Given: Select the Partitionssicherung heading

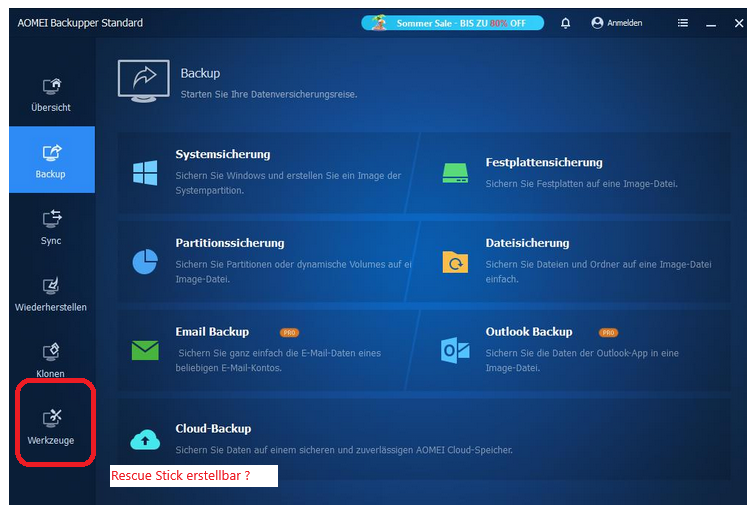Looking at the screenshot, I should (230, 243).
